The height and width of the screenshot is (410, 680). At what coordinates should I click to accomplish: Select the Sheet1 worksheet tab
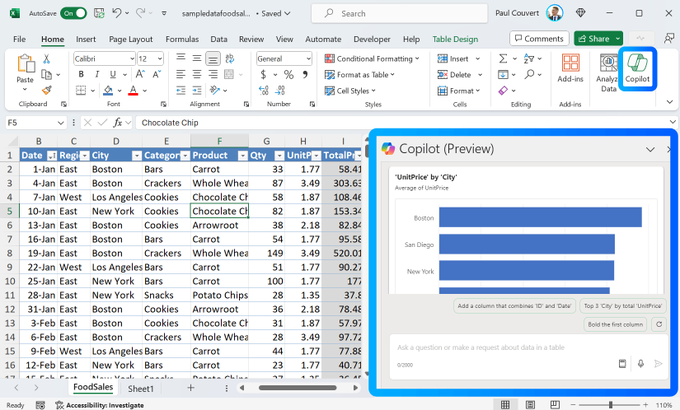141,389
